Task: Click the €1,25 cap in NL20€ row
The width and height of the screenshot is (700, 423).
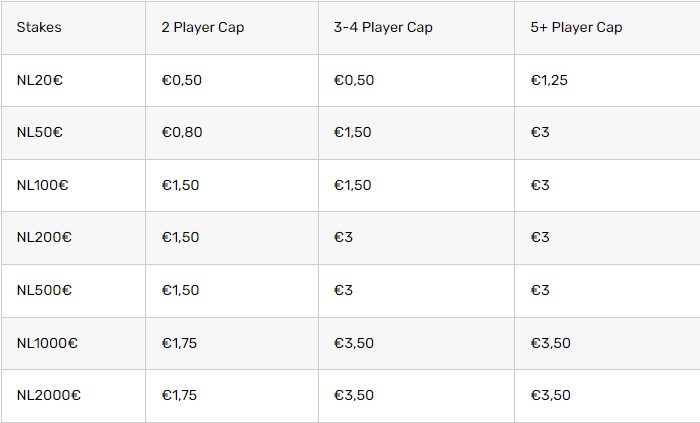Action: point(549,80)
